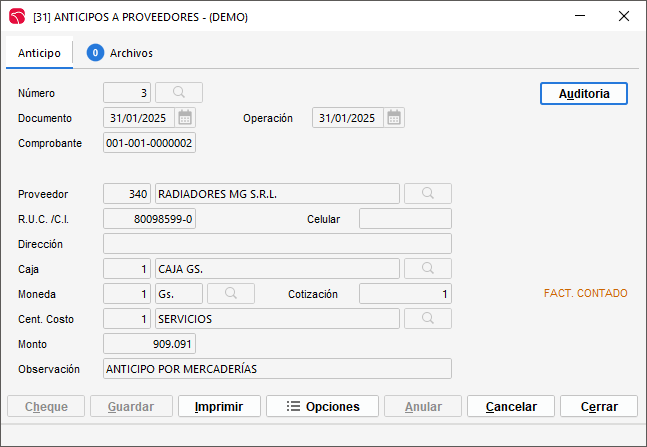647x447 pixels.
Task: Open the Documento date calendar picker
Action: [x=185, y=118]
